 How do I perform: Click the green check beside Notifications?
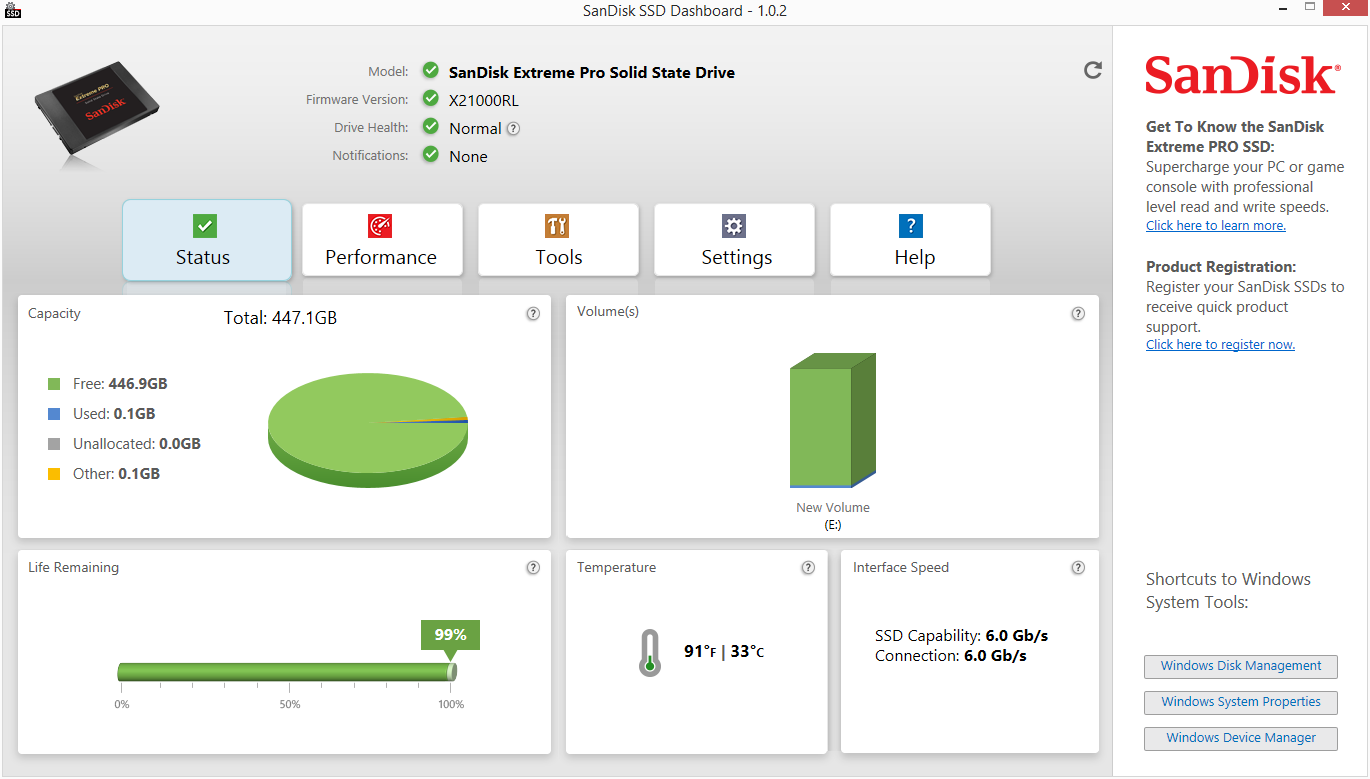(x=431, y=154)
